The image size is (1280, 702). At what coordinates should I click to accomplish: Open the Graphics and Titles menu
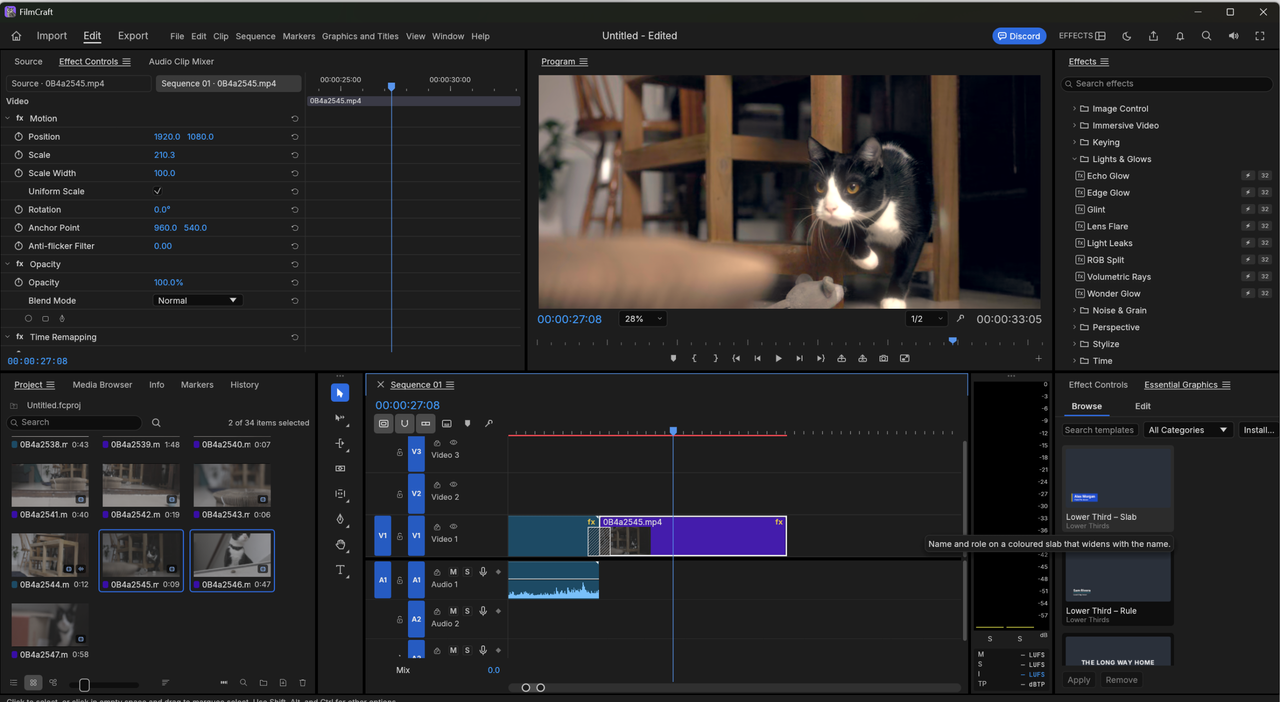360,36
